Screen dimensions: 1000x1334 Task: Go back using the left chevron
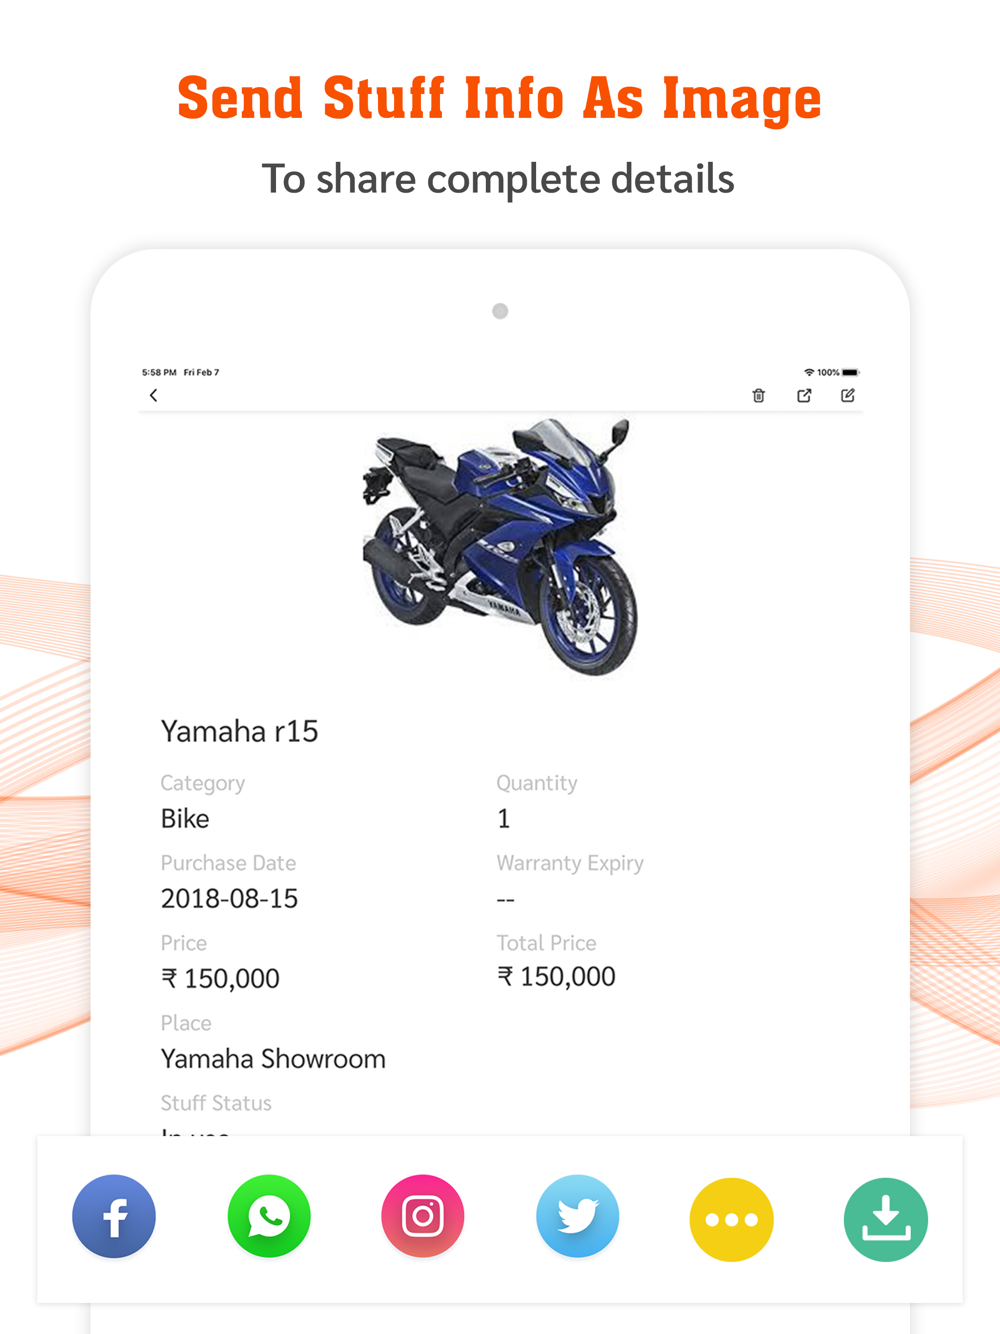pos(153,396)
